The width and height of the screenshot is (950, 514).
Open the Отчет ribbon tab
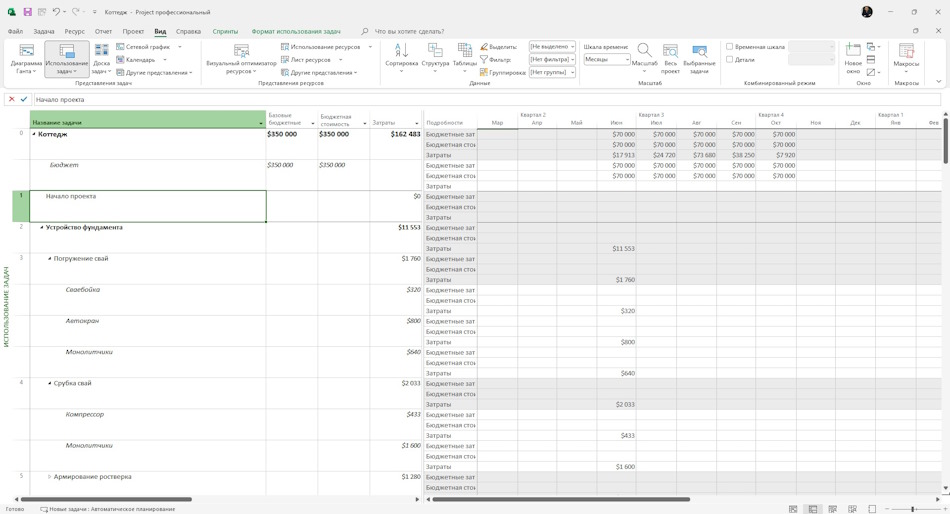[103, 32]
